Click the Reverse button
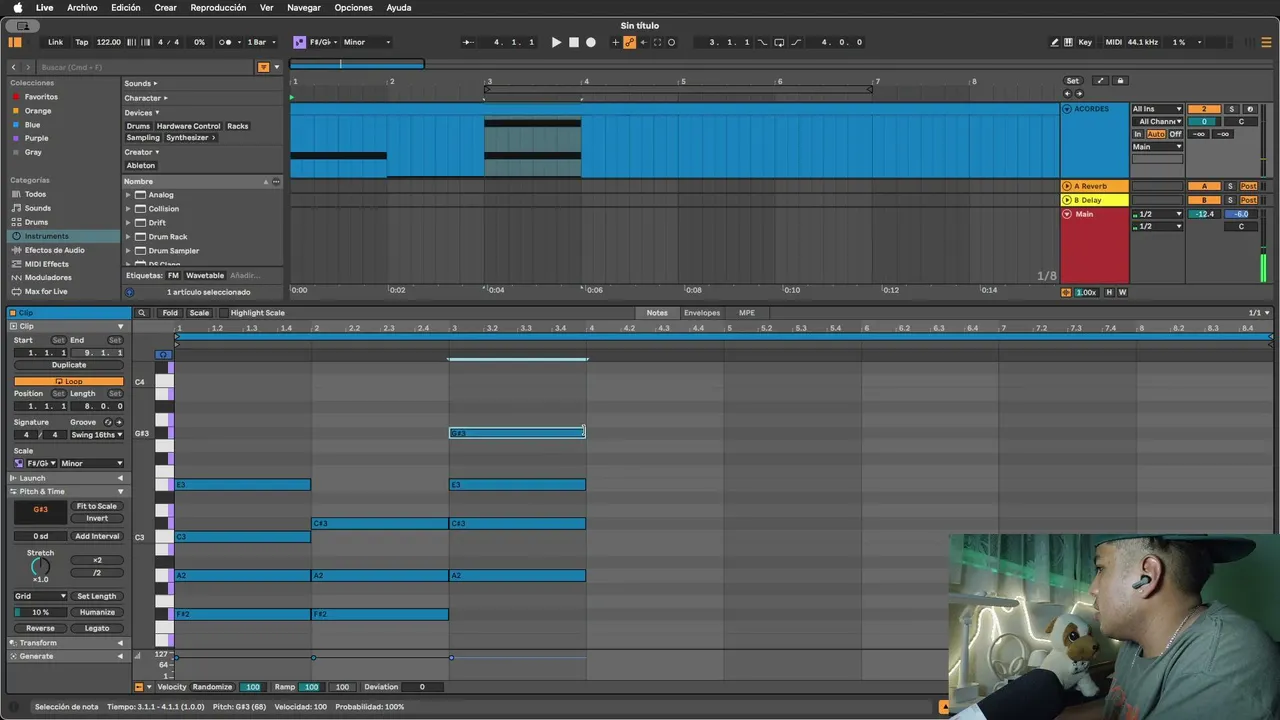 (x=40, y=628)
